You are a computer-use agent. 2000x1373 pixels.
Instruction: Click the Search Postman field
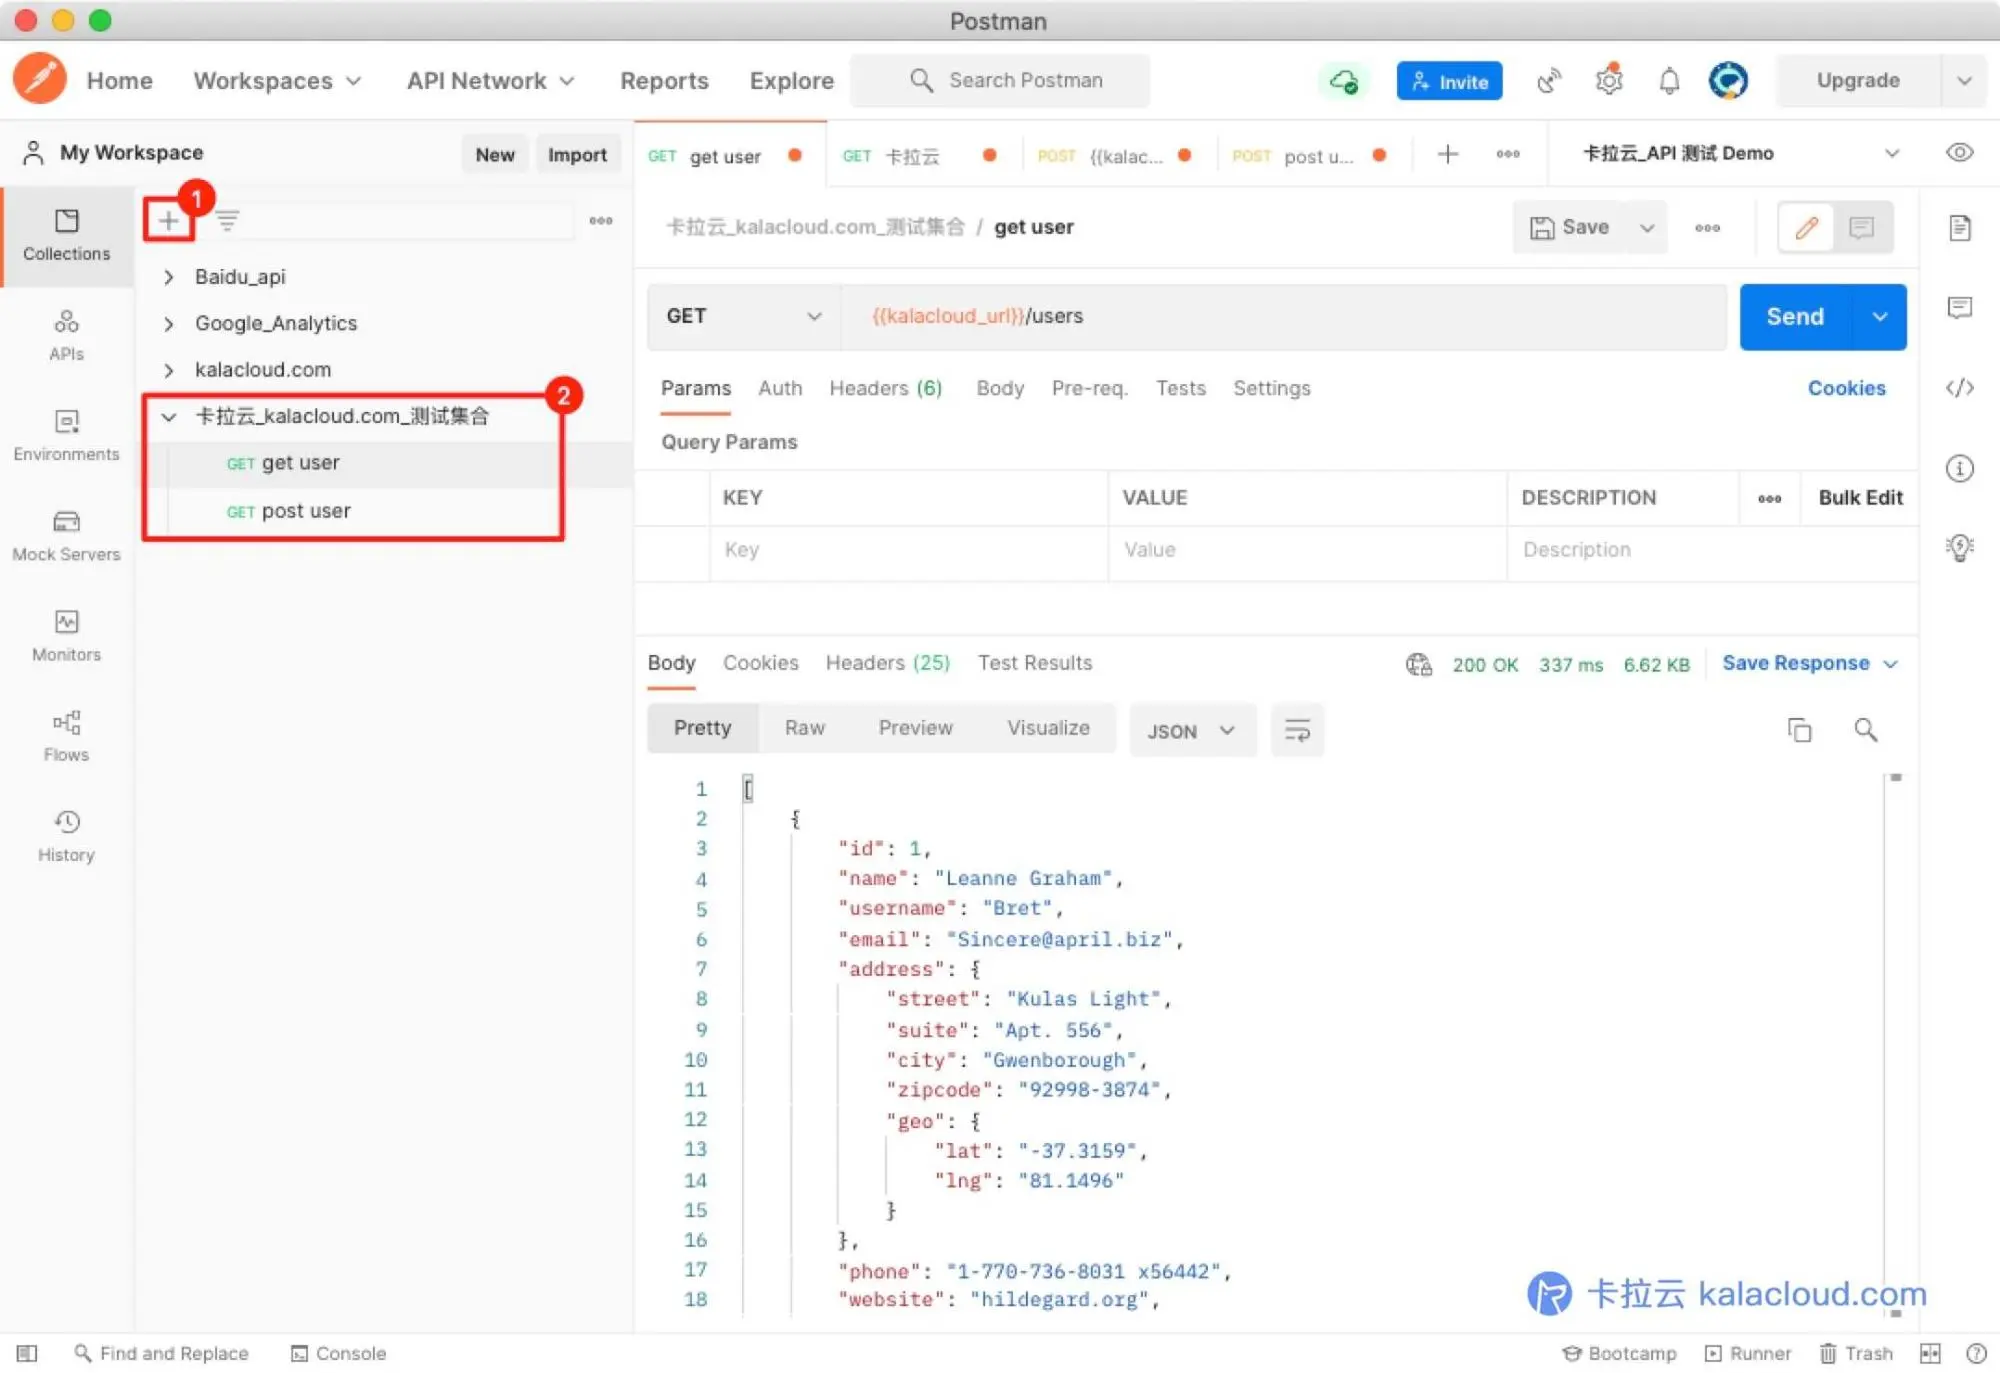click(x=1000, y=81)
